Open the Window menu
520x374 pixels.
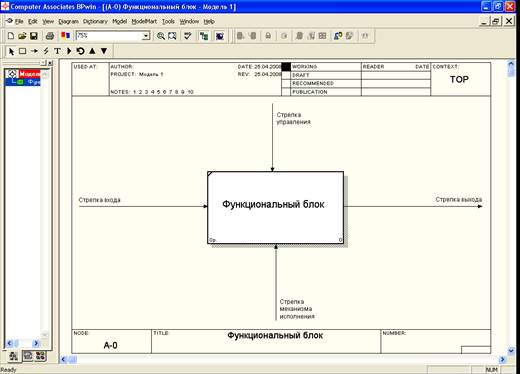189,21
